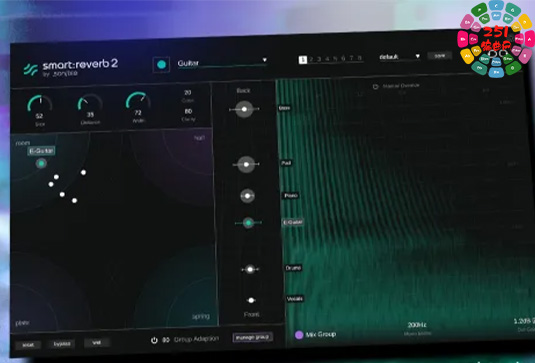Select state number 1

(303, 60)
